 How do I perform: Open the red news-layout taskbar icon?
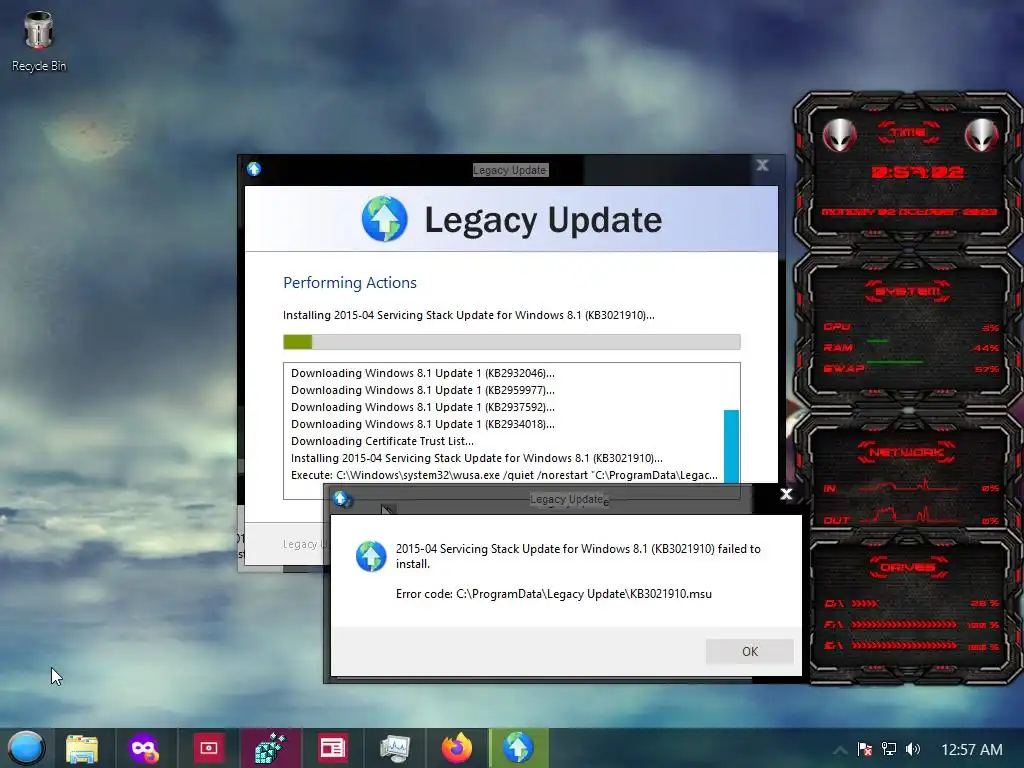(332, 748)
